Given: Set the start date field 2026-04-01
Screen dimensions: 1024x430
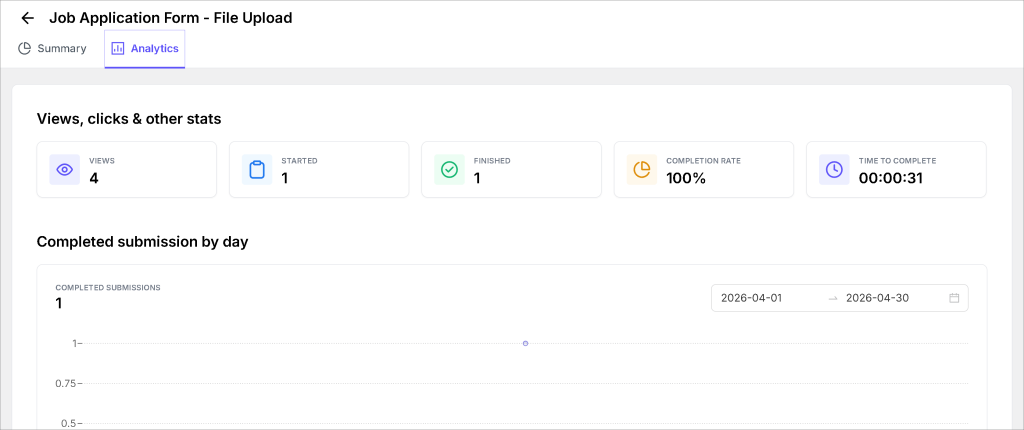Looking at the screenshot, I should [x=751, y=298].
